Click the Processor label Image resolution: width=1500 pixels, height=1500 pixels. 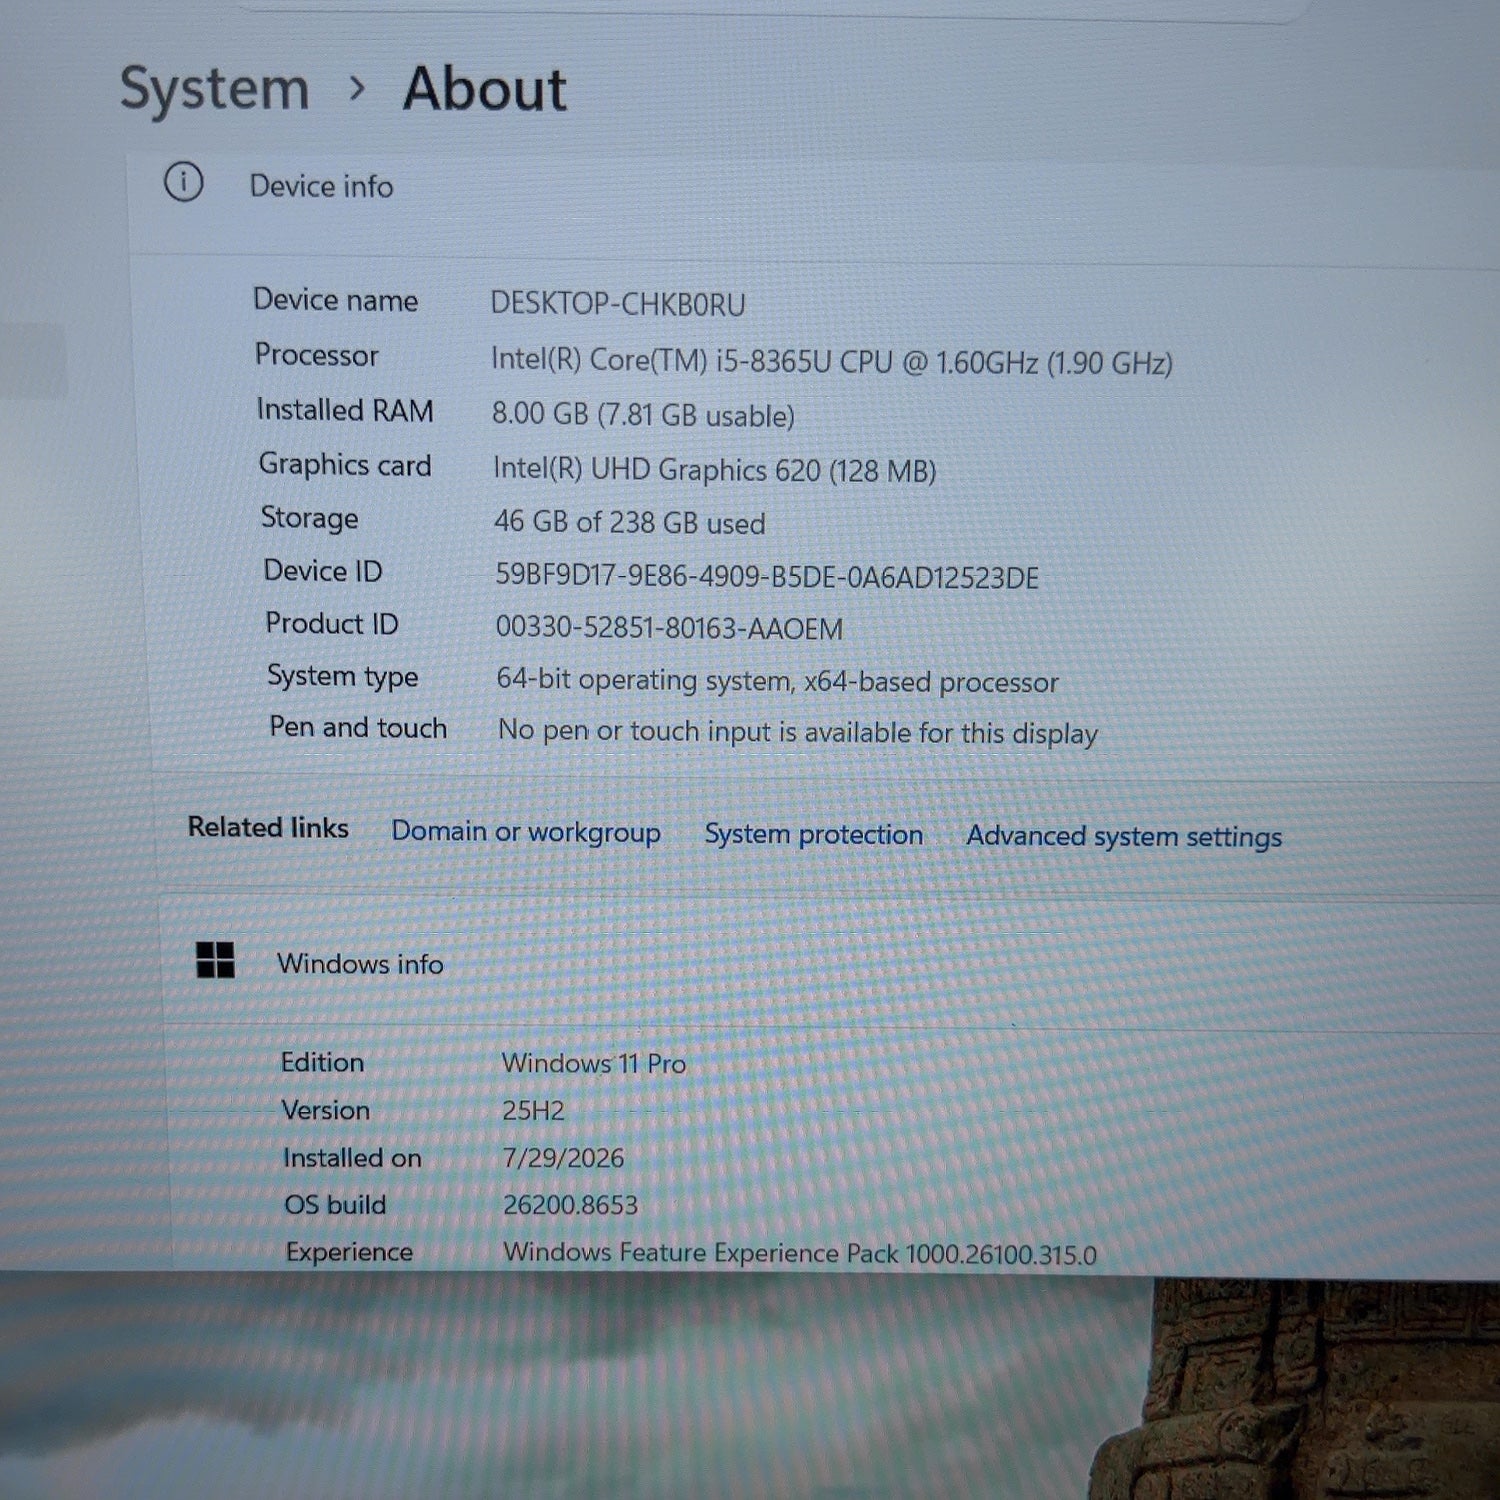point(317,355)
